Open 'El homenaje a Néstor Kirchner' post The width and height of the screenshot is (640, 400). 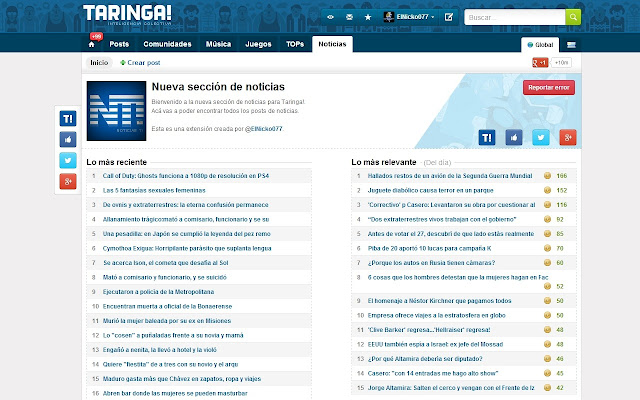coord(439,301)
